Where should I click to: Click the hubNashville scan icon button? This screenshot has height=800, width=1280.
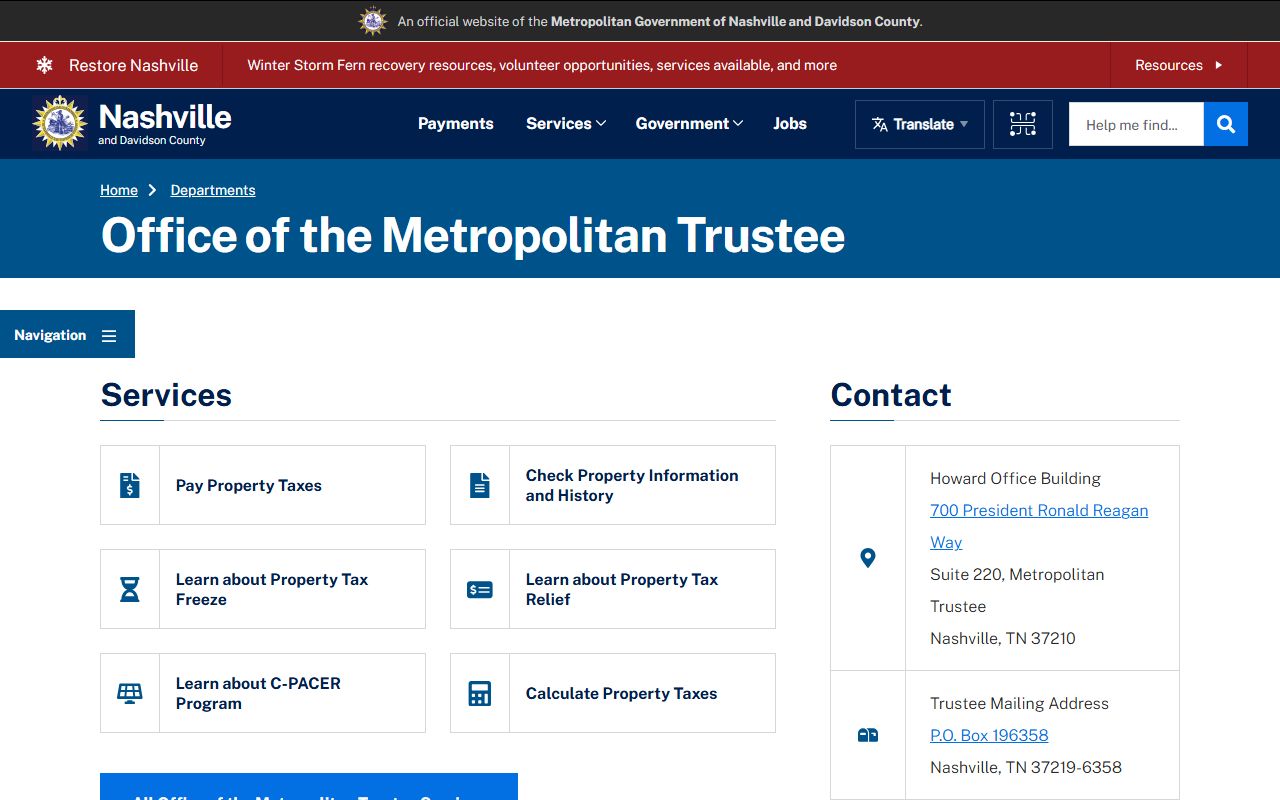coord(1023,124)
